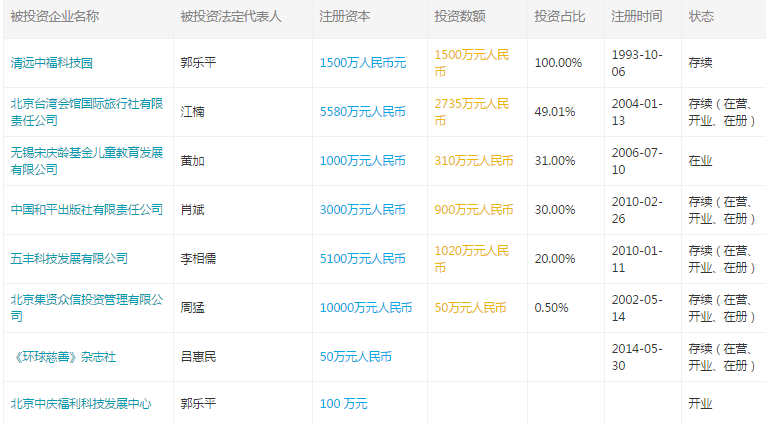Screen dimensions: 766x425
Task: Select column header 注册时间
Action: pos(637,16)
